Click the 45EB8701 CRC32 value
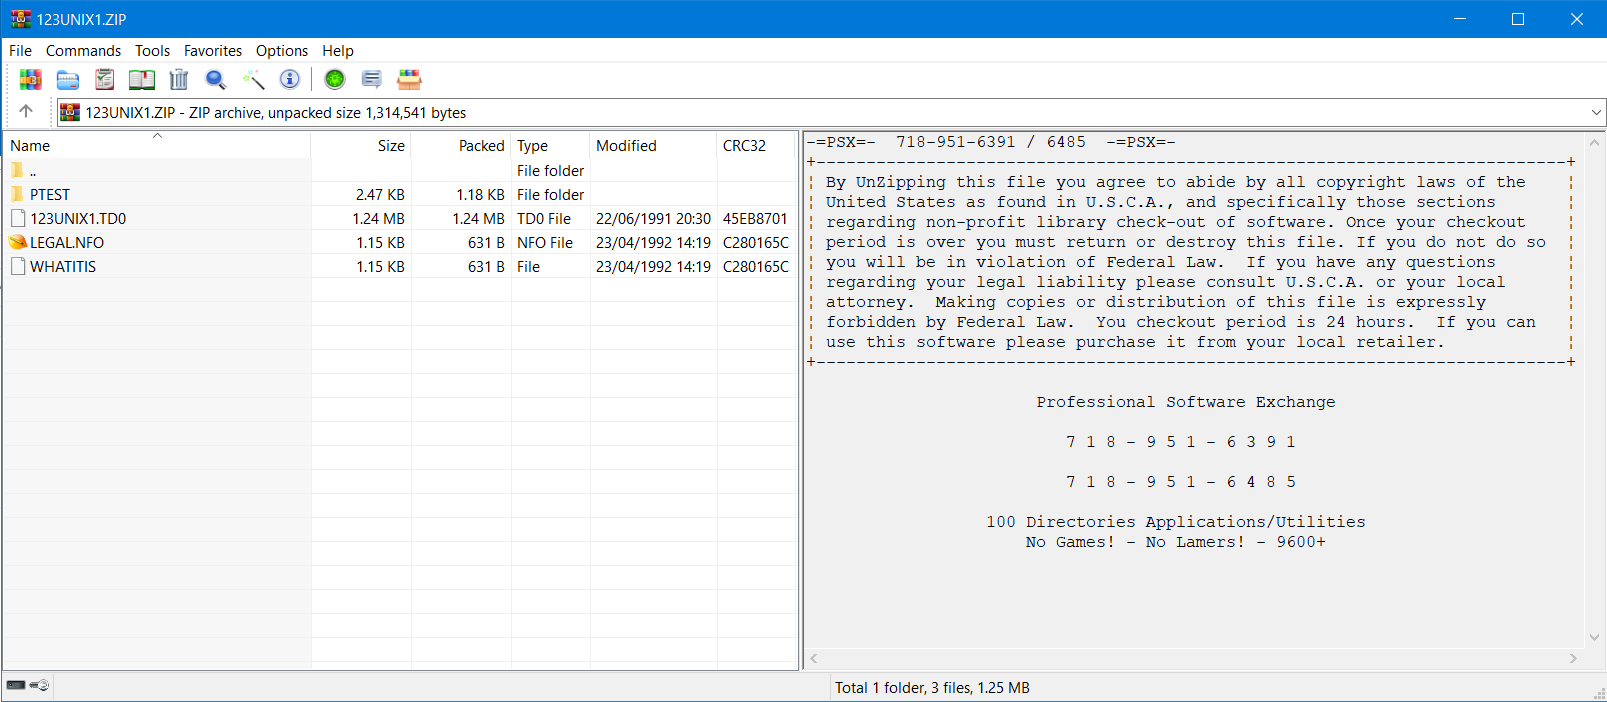This screenshot has height=702, width=1607. 755,218
